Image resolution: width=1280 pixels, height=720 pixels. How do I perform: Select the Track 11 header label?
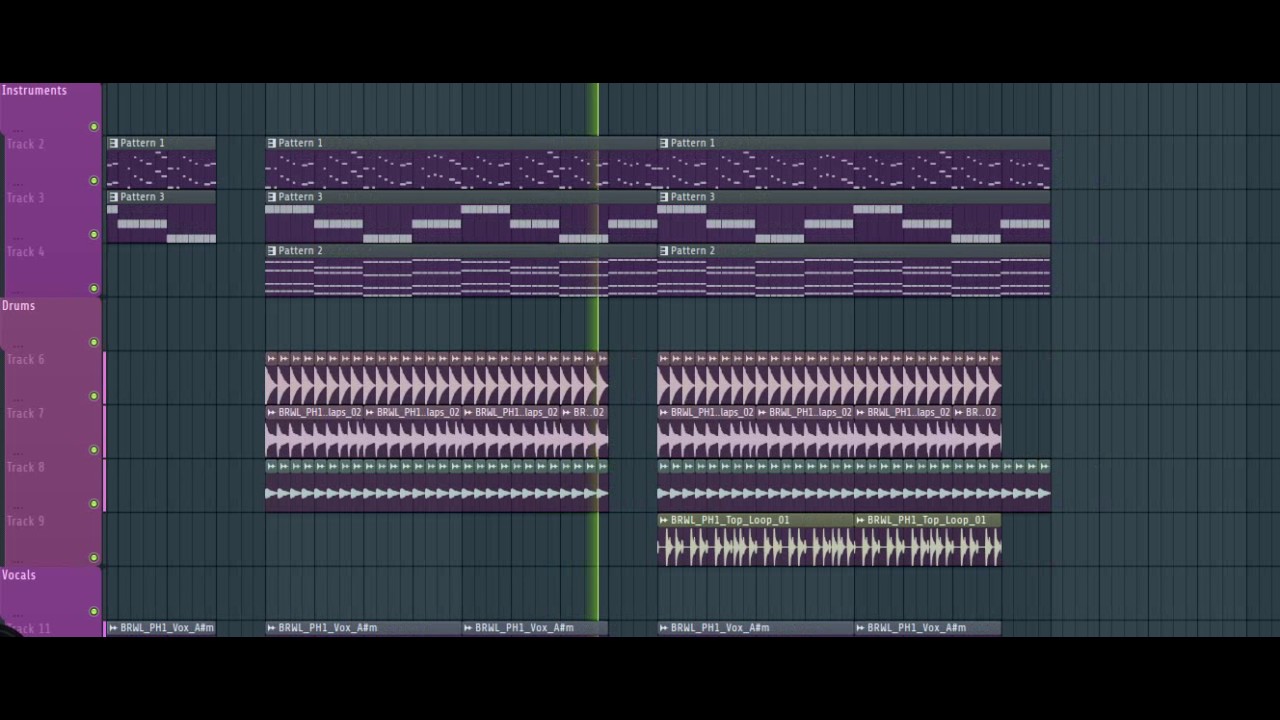pyautogui.click(x=28, y=629)
